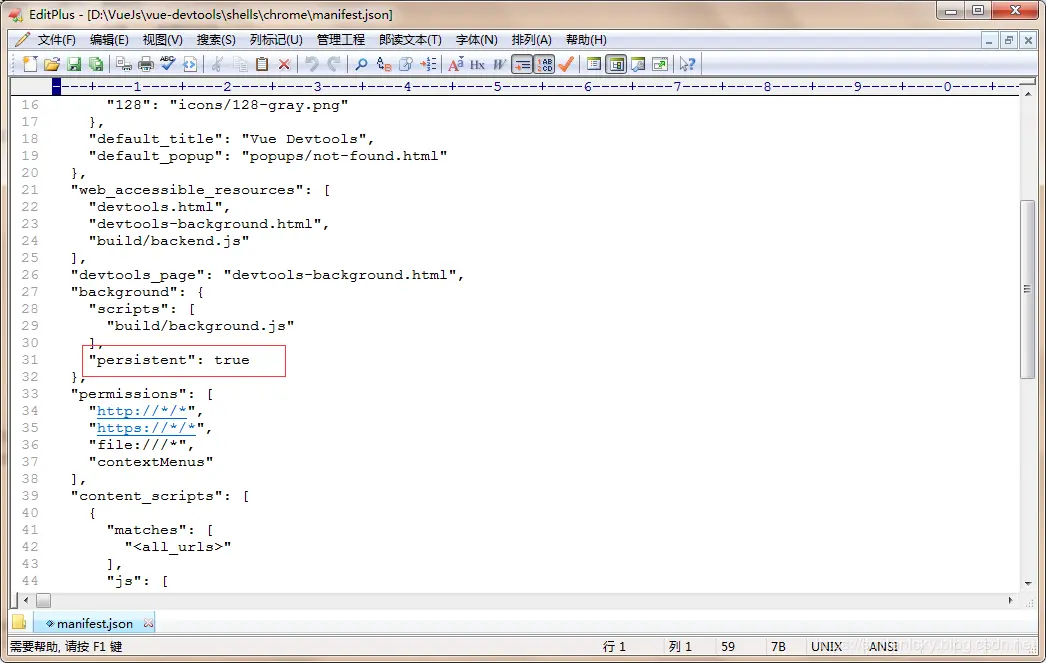Toggle line numbers display

(x=544, y=64)
